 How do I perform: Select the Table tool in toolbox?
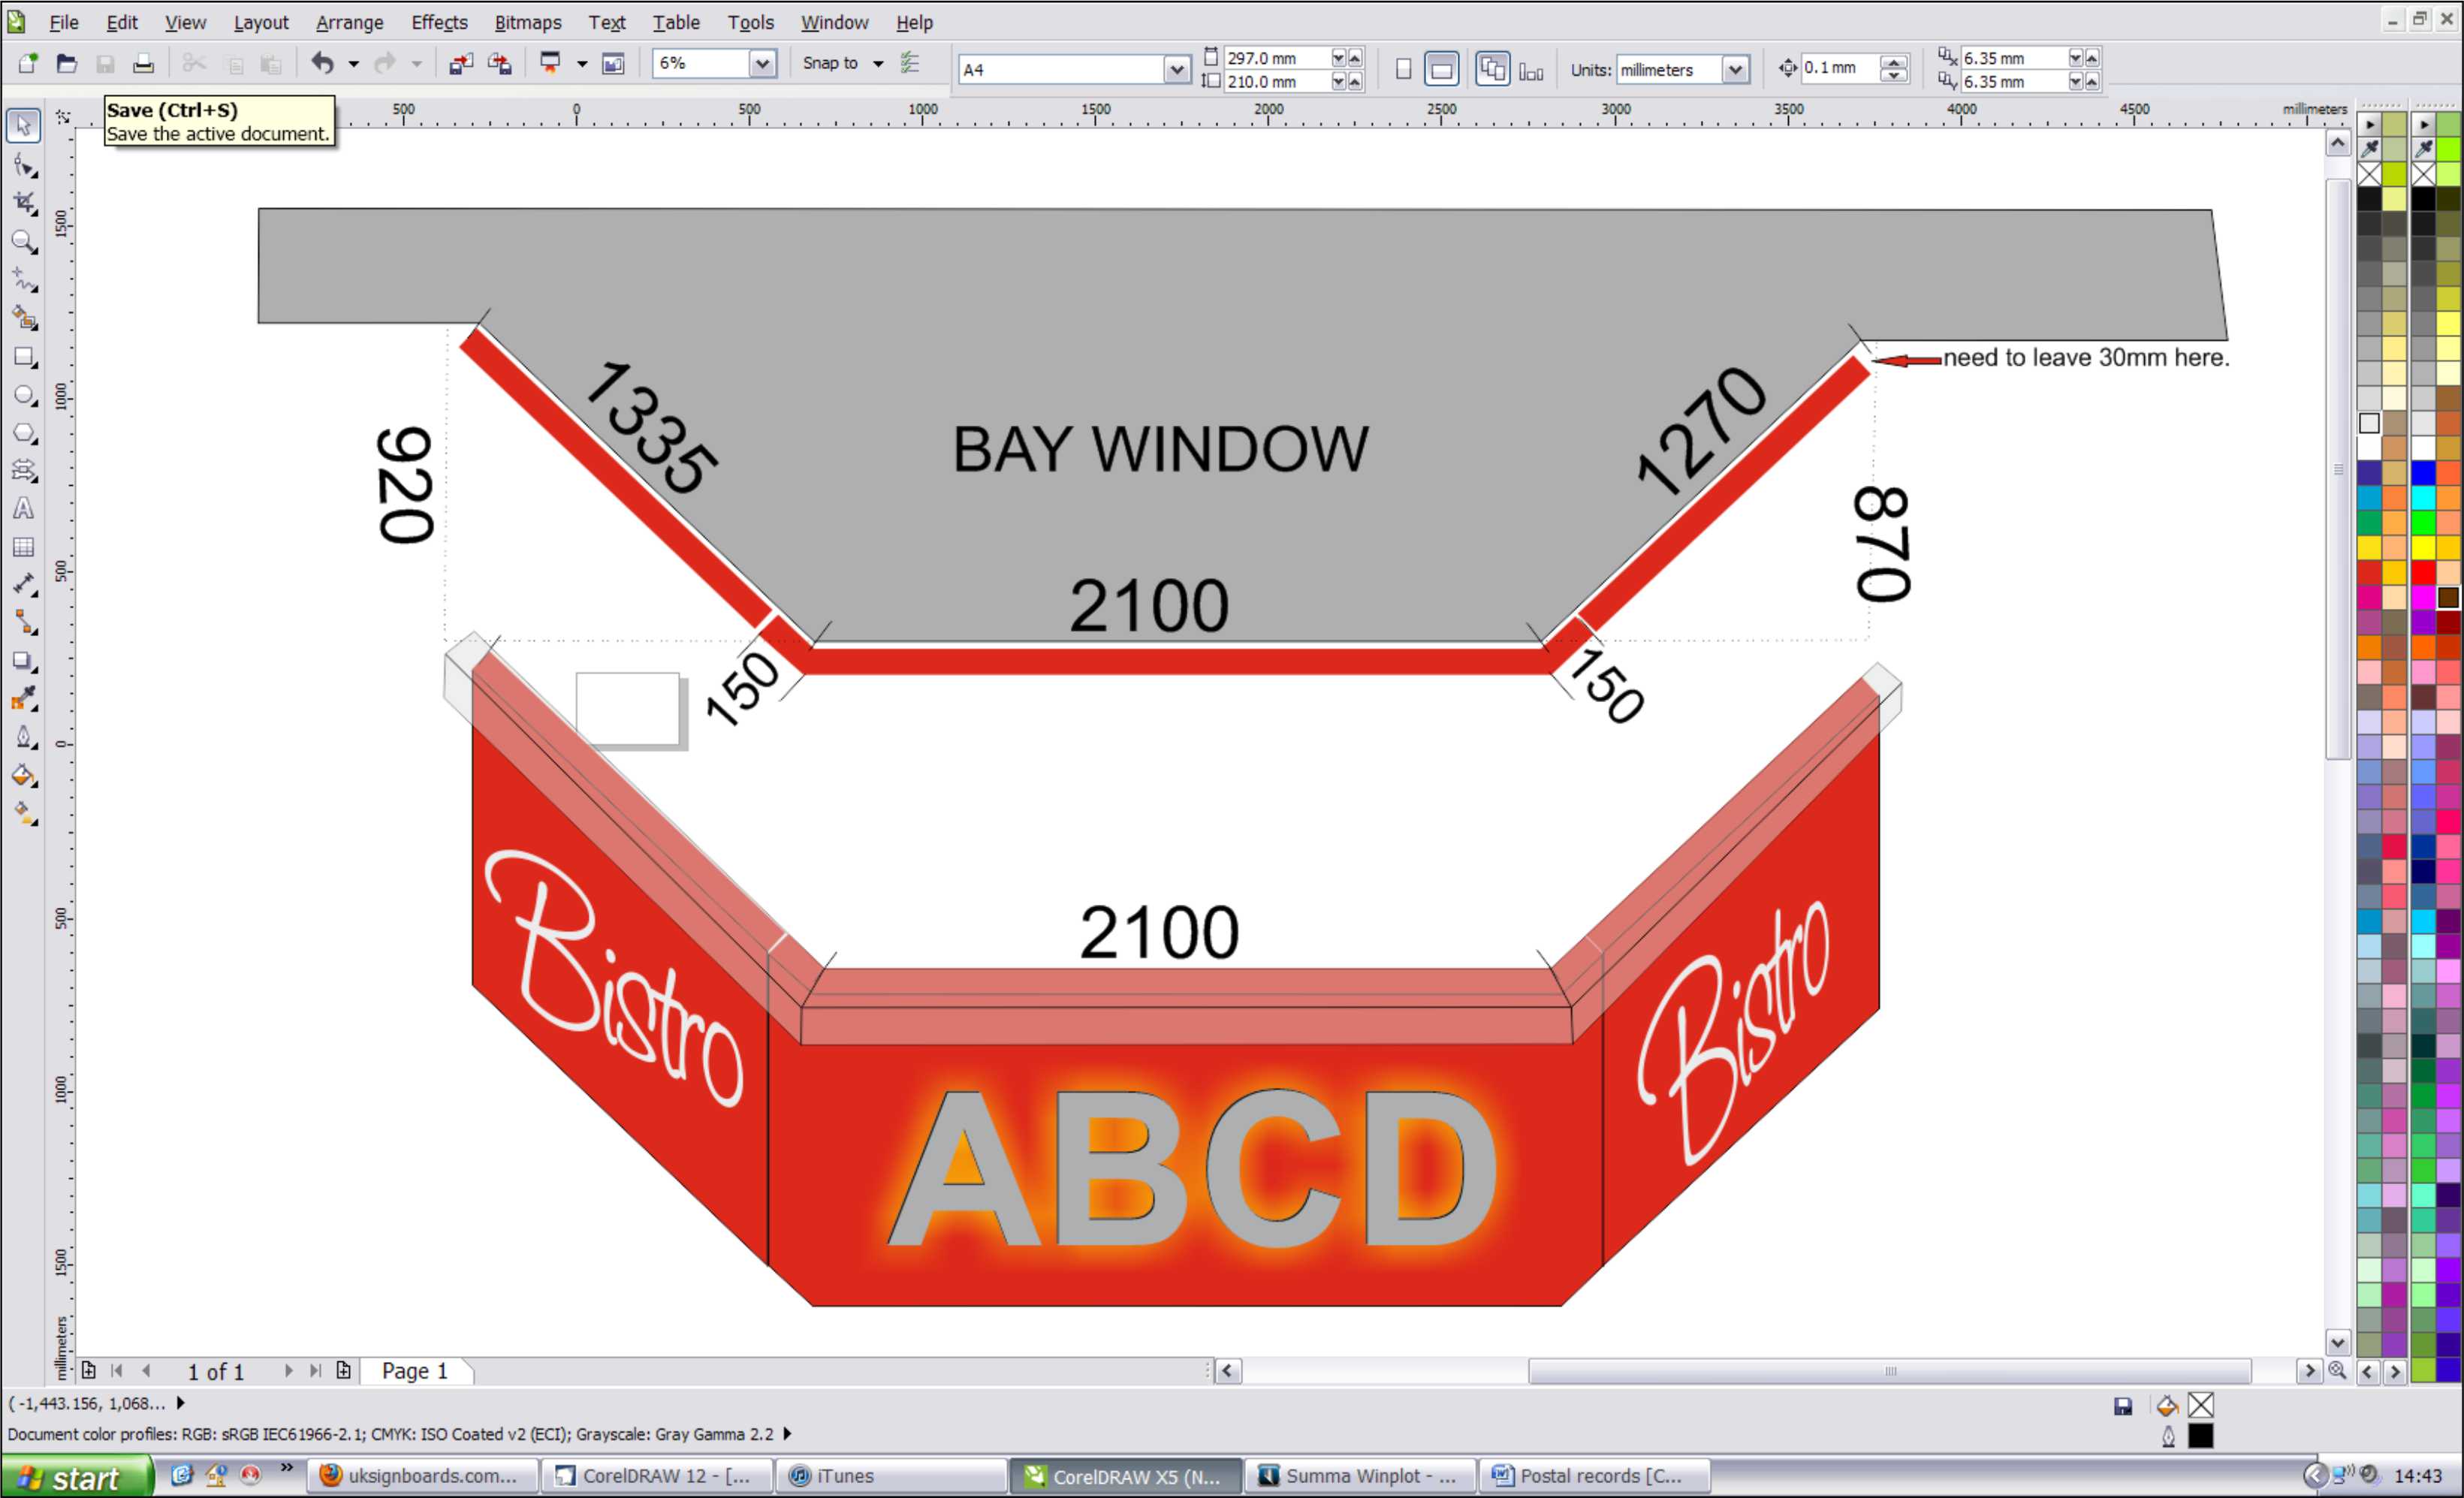click(x=23, y=547)
